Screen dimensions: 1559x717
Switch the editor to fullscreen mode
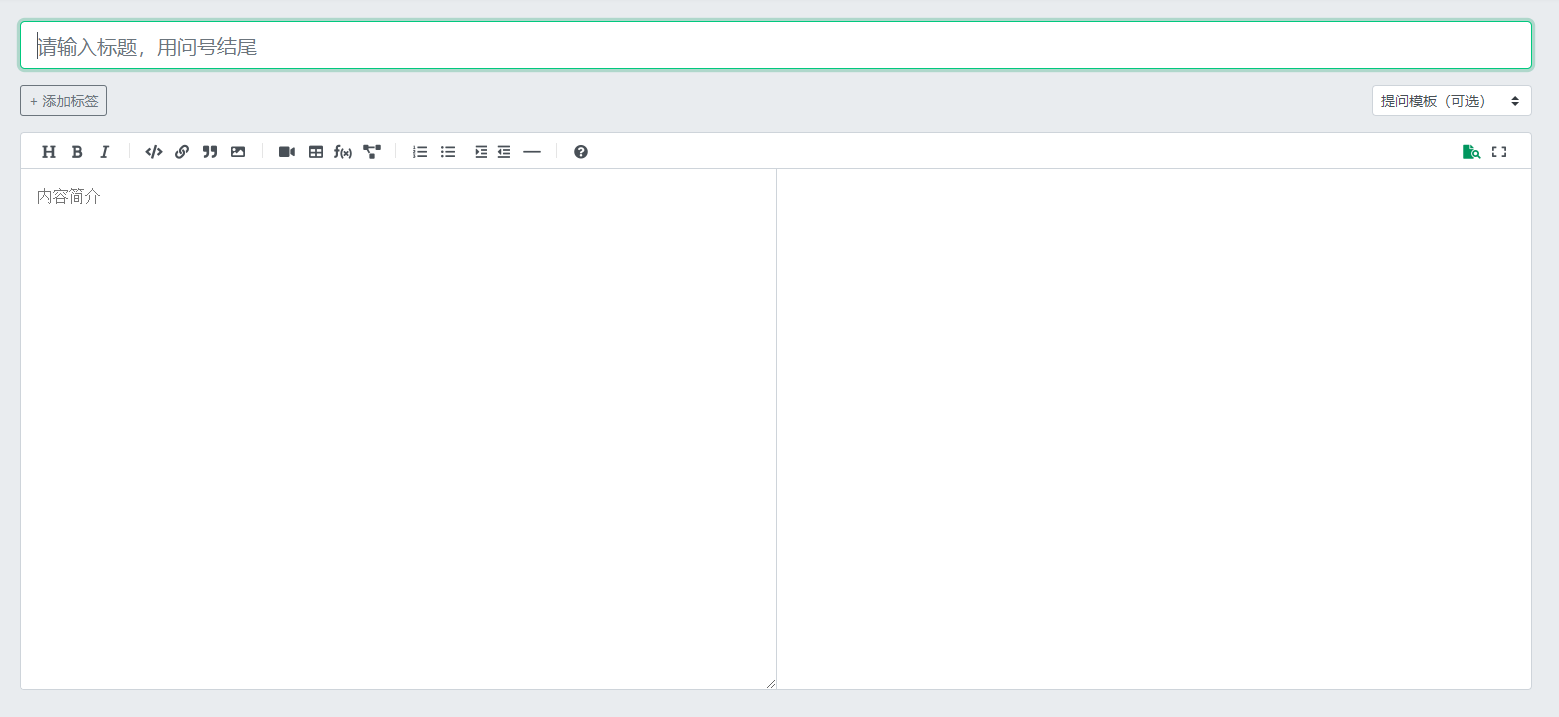1499,152
